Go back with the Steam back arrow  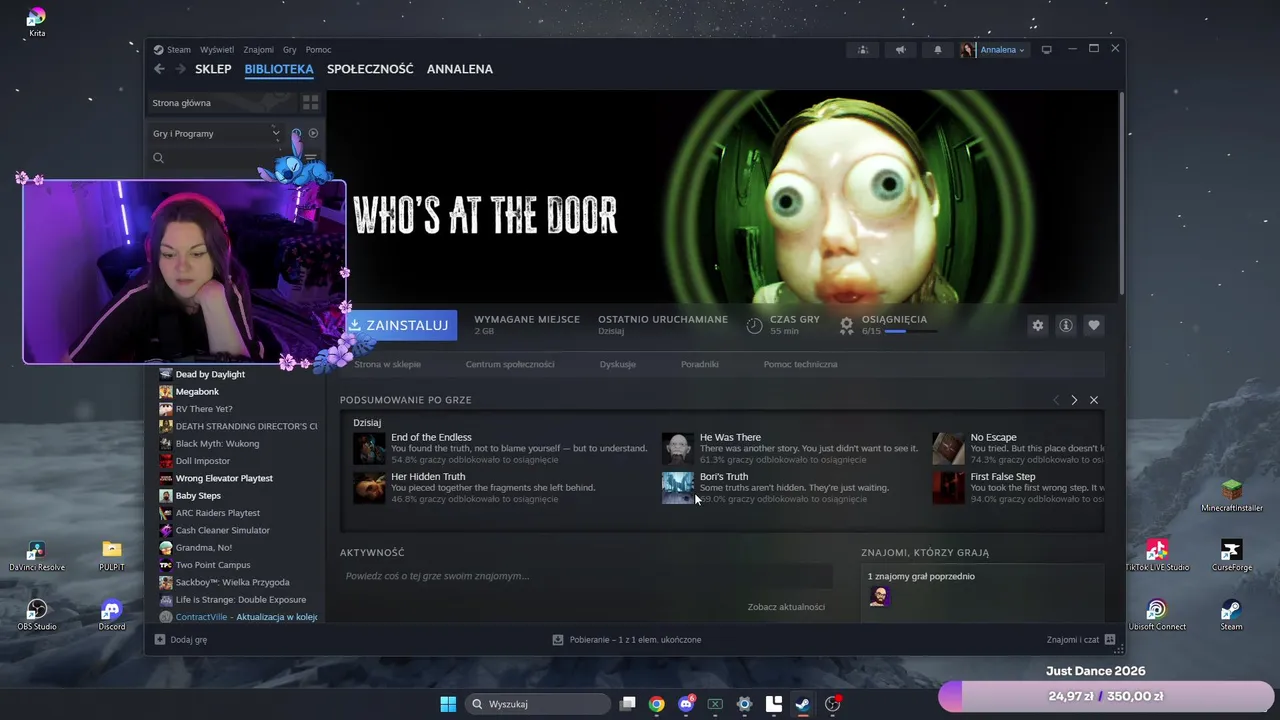(x=159, y=69)
